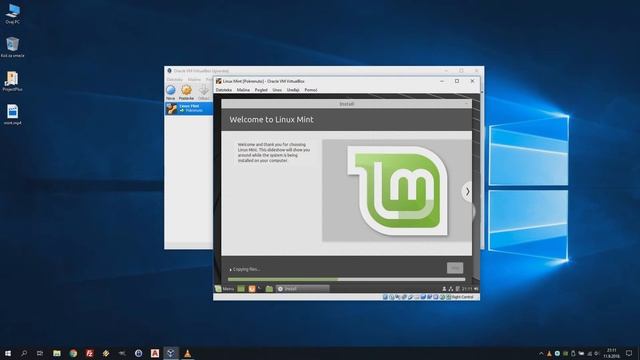Open the Ovaj PC desktop icon
This screenshot has width=640, height=360.
(13, 14)
